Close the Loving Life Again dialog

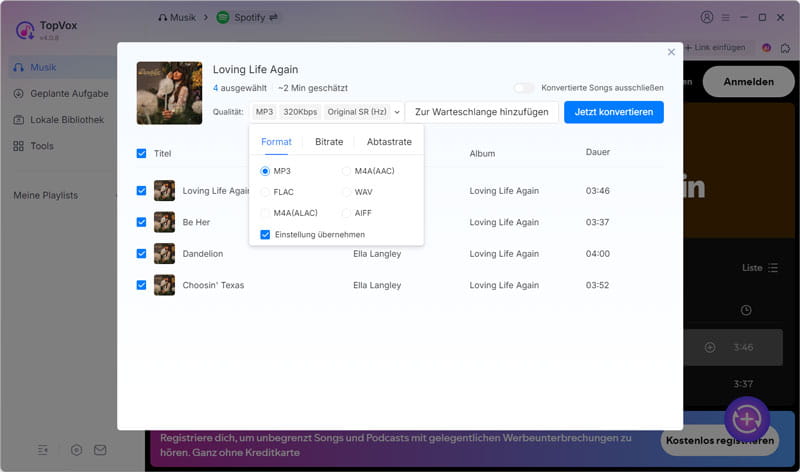coord(671,52)
